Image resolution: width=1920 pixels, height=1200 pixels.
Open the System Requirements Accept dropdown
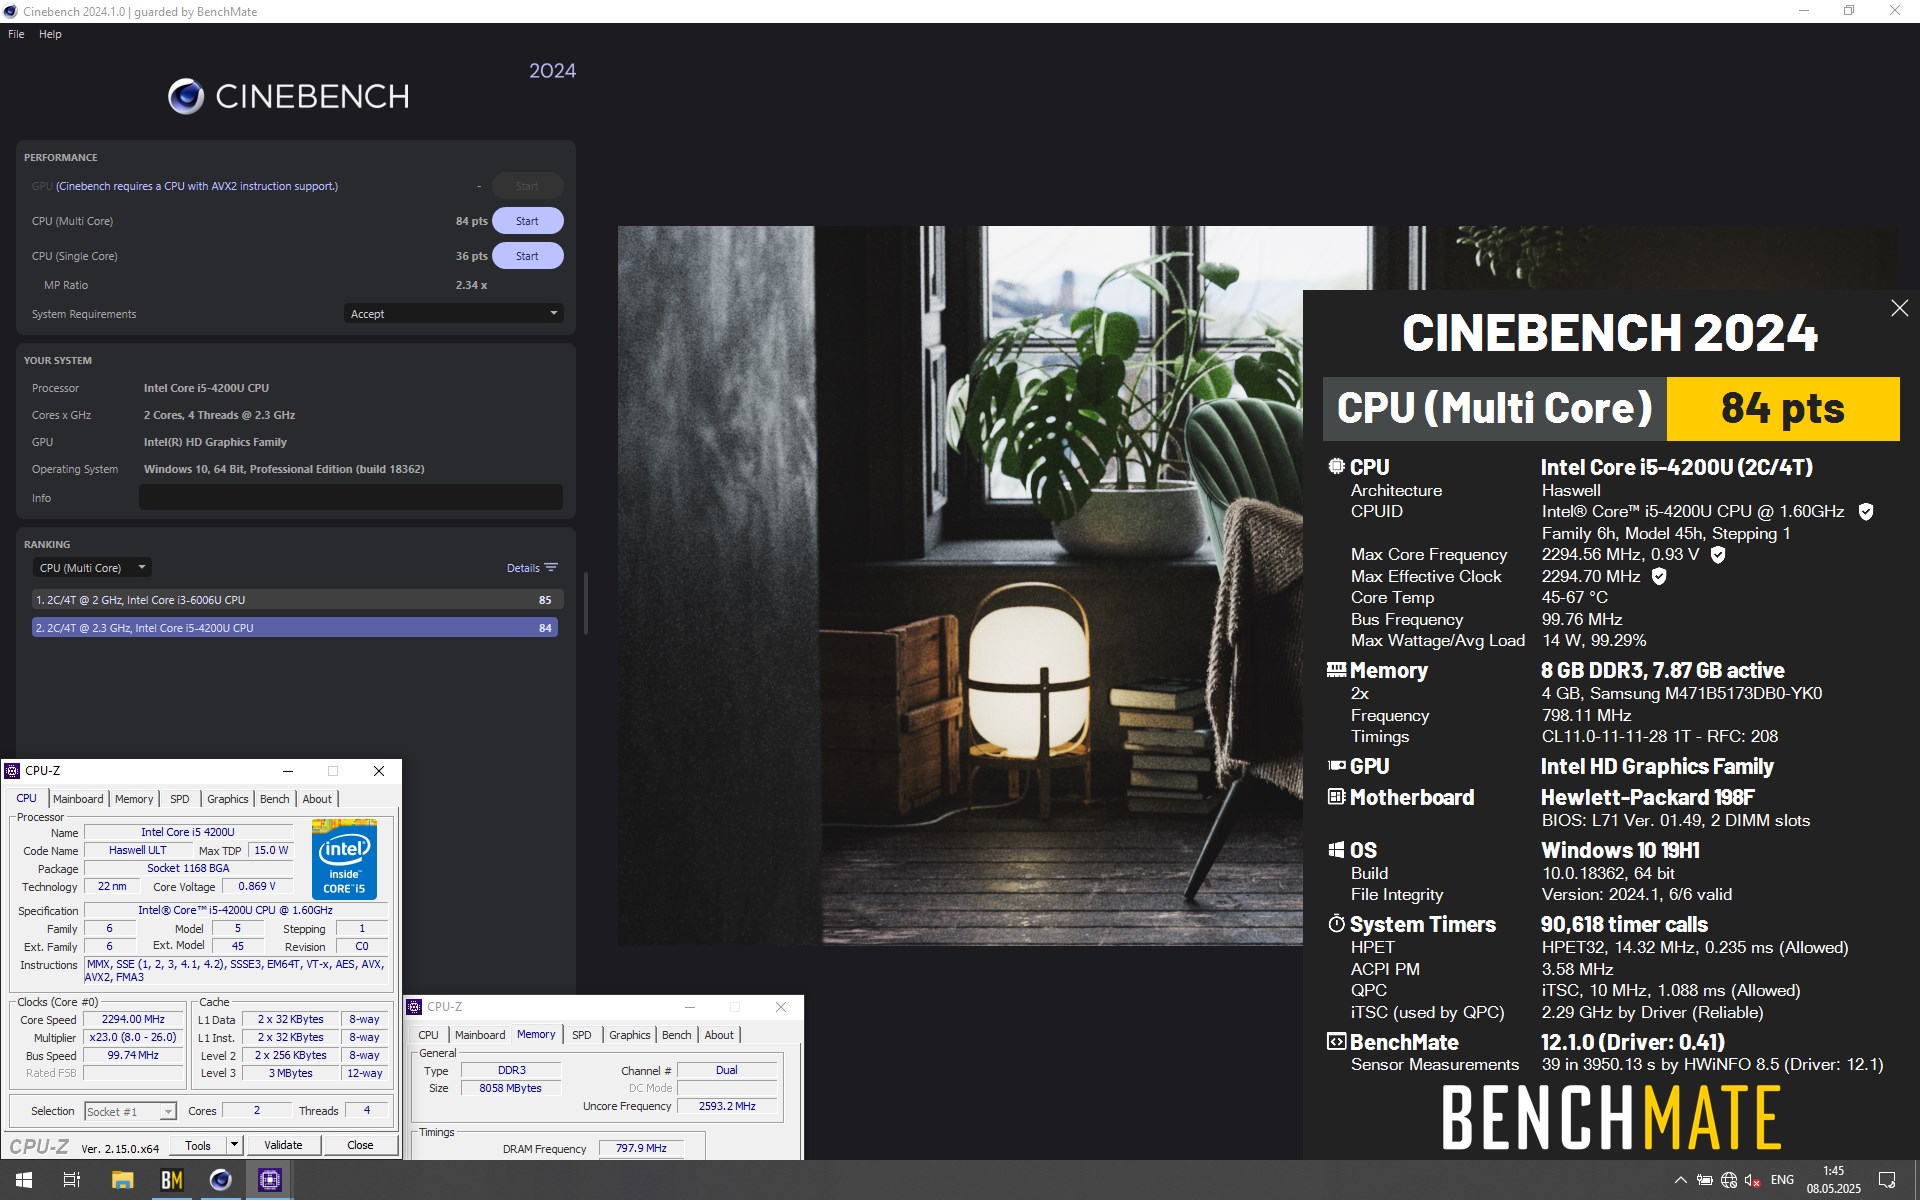453,314
